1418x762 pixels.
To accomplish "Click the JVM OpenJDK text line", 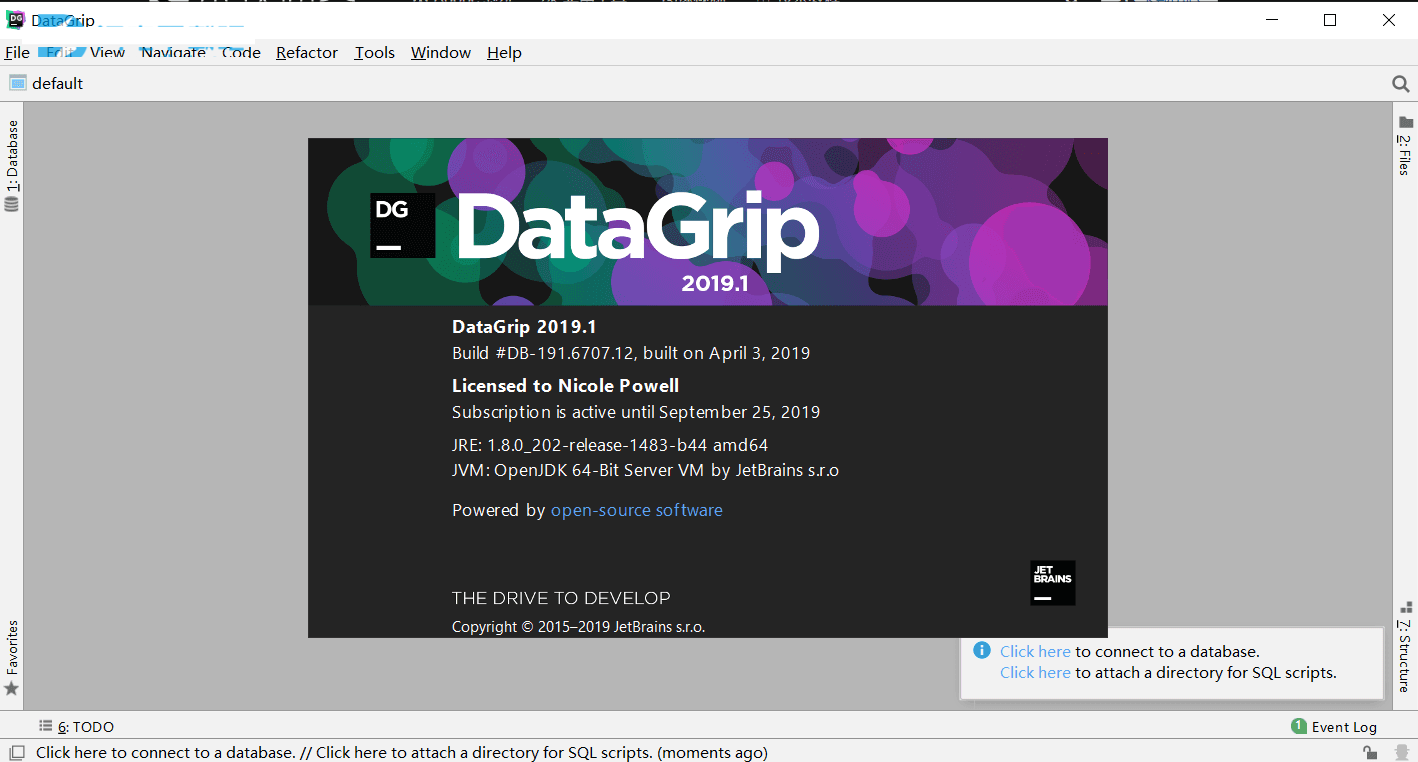I will (x=645, y=470).
